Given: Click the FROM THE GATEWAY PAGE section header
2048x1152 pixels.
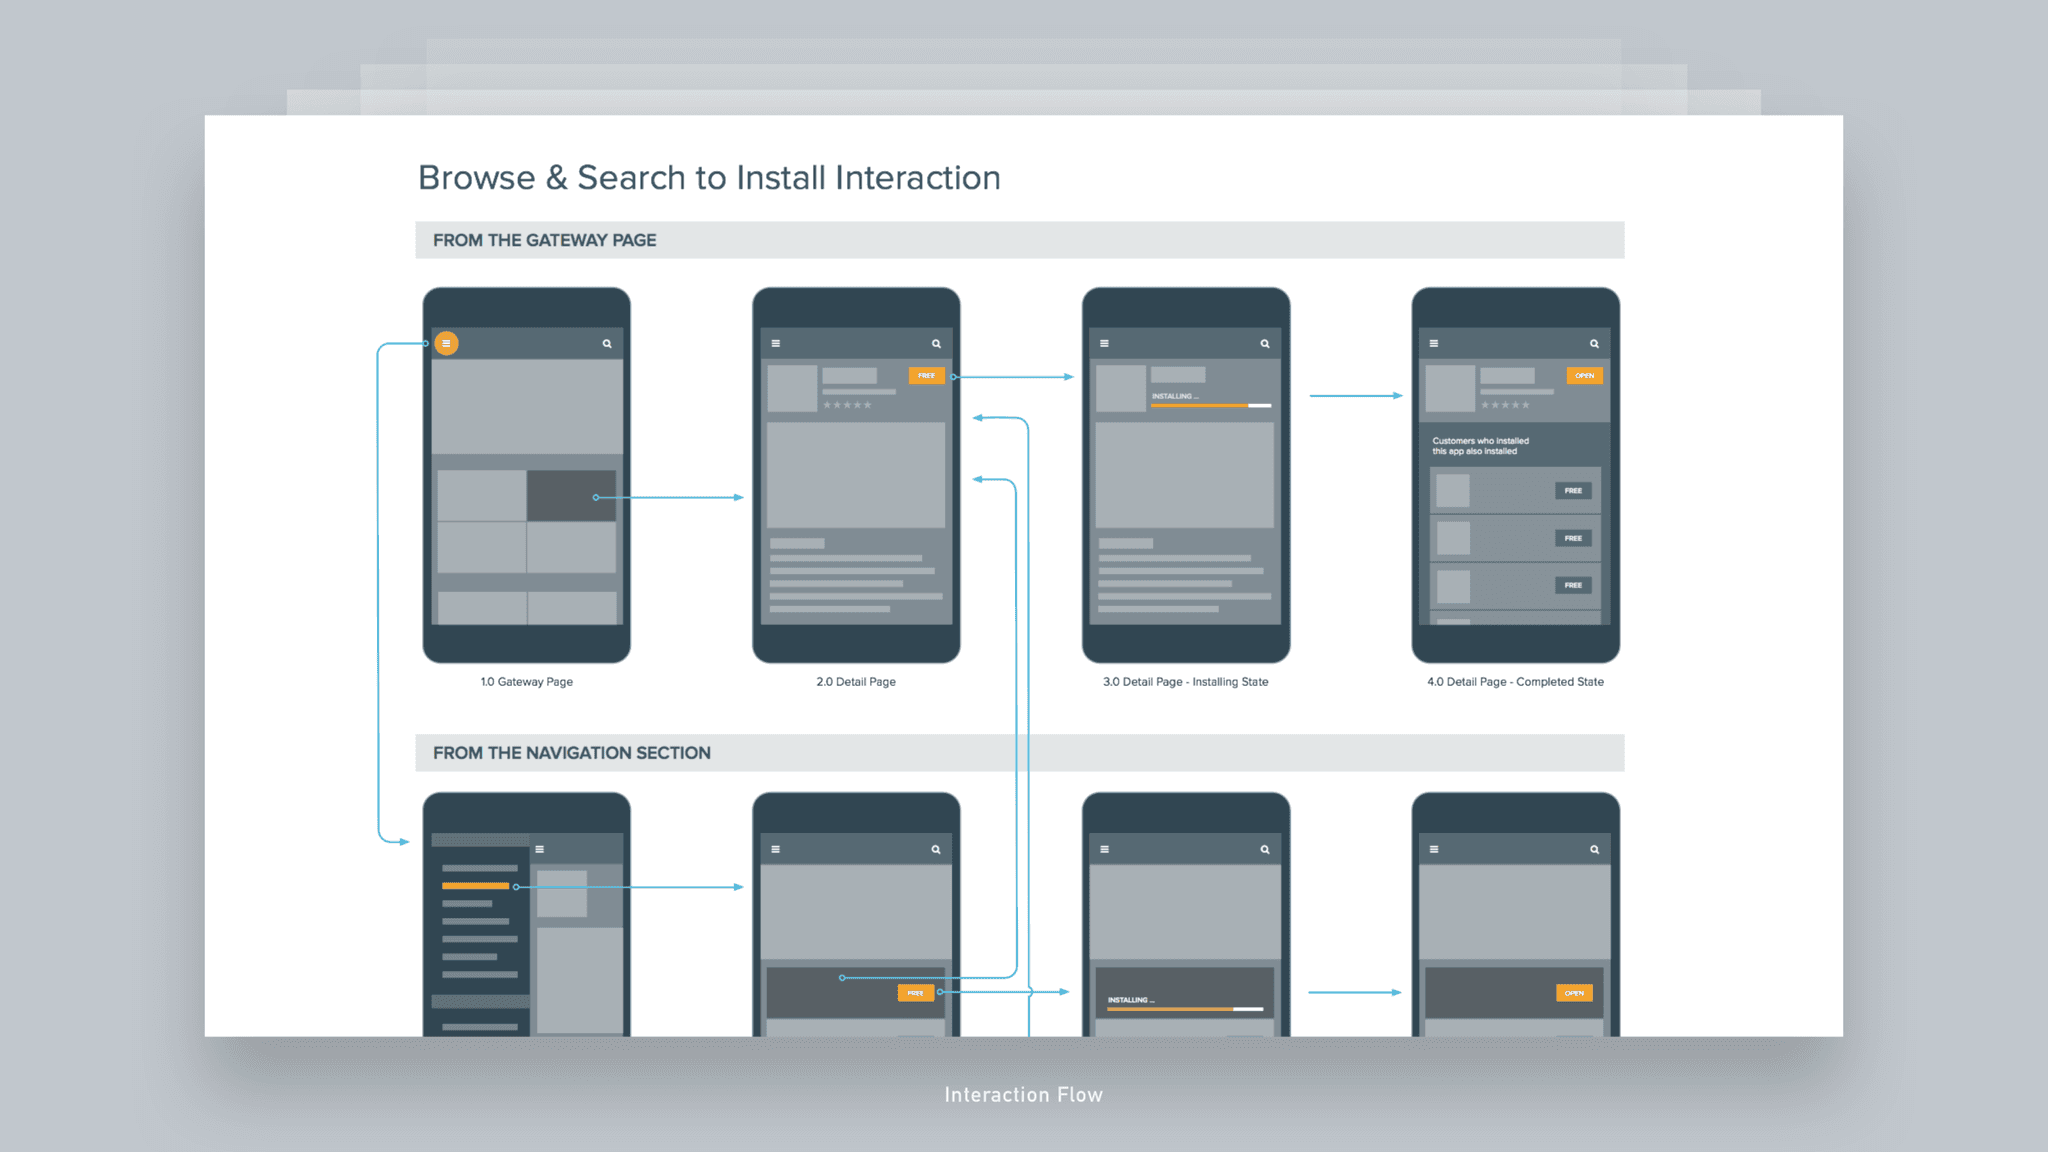Looking at the screenshot, I should pos(545,240).
